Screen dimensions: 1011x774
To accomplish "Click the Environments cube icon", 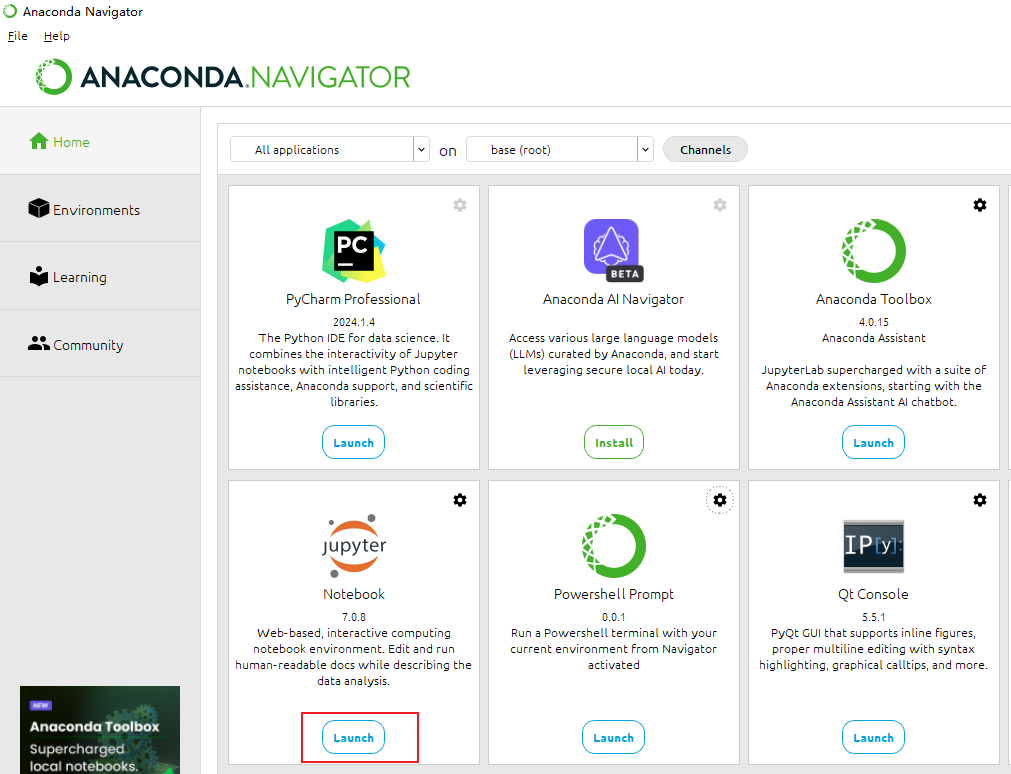I will click(x=39, y=208).
